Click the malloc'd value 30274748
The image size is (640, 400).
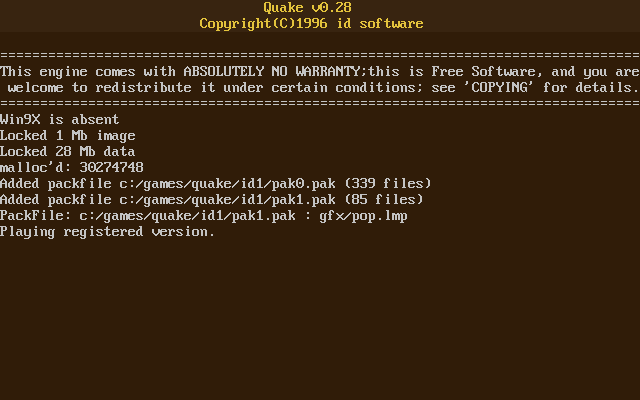click(x=111, y=167)
